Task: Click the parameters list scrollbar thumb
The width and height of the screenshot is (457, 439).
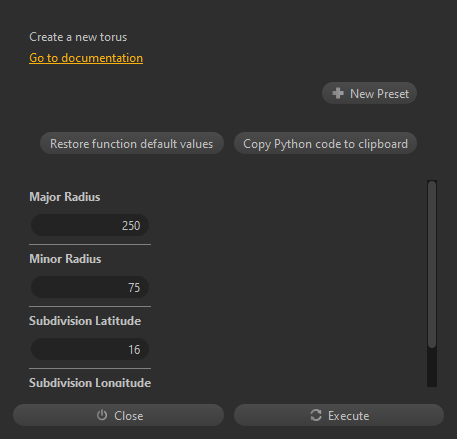Action: coord(432,264)
